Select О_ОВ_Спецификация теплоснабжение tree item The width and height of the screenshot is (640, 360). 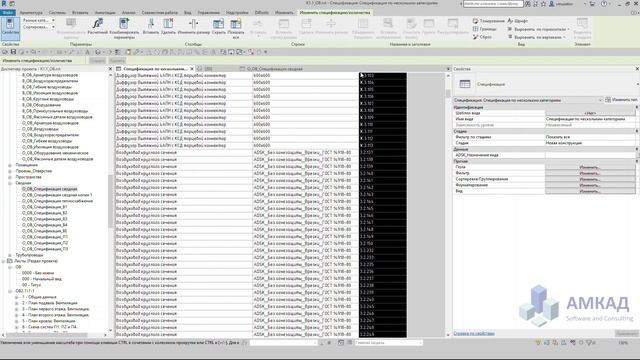point(58,201)
